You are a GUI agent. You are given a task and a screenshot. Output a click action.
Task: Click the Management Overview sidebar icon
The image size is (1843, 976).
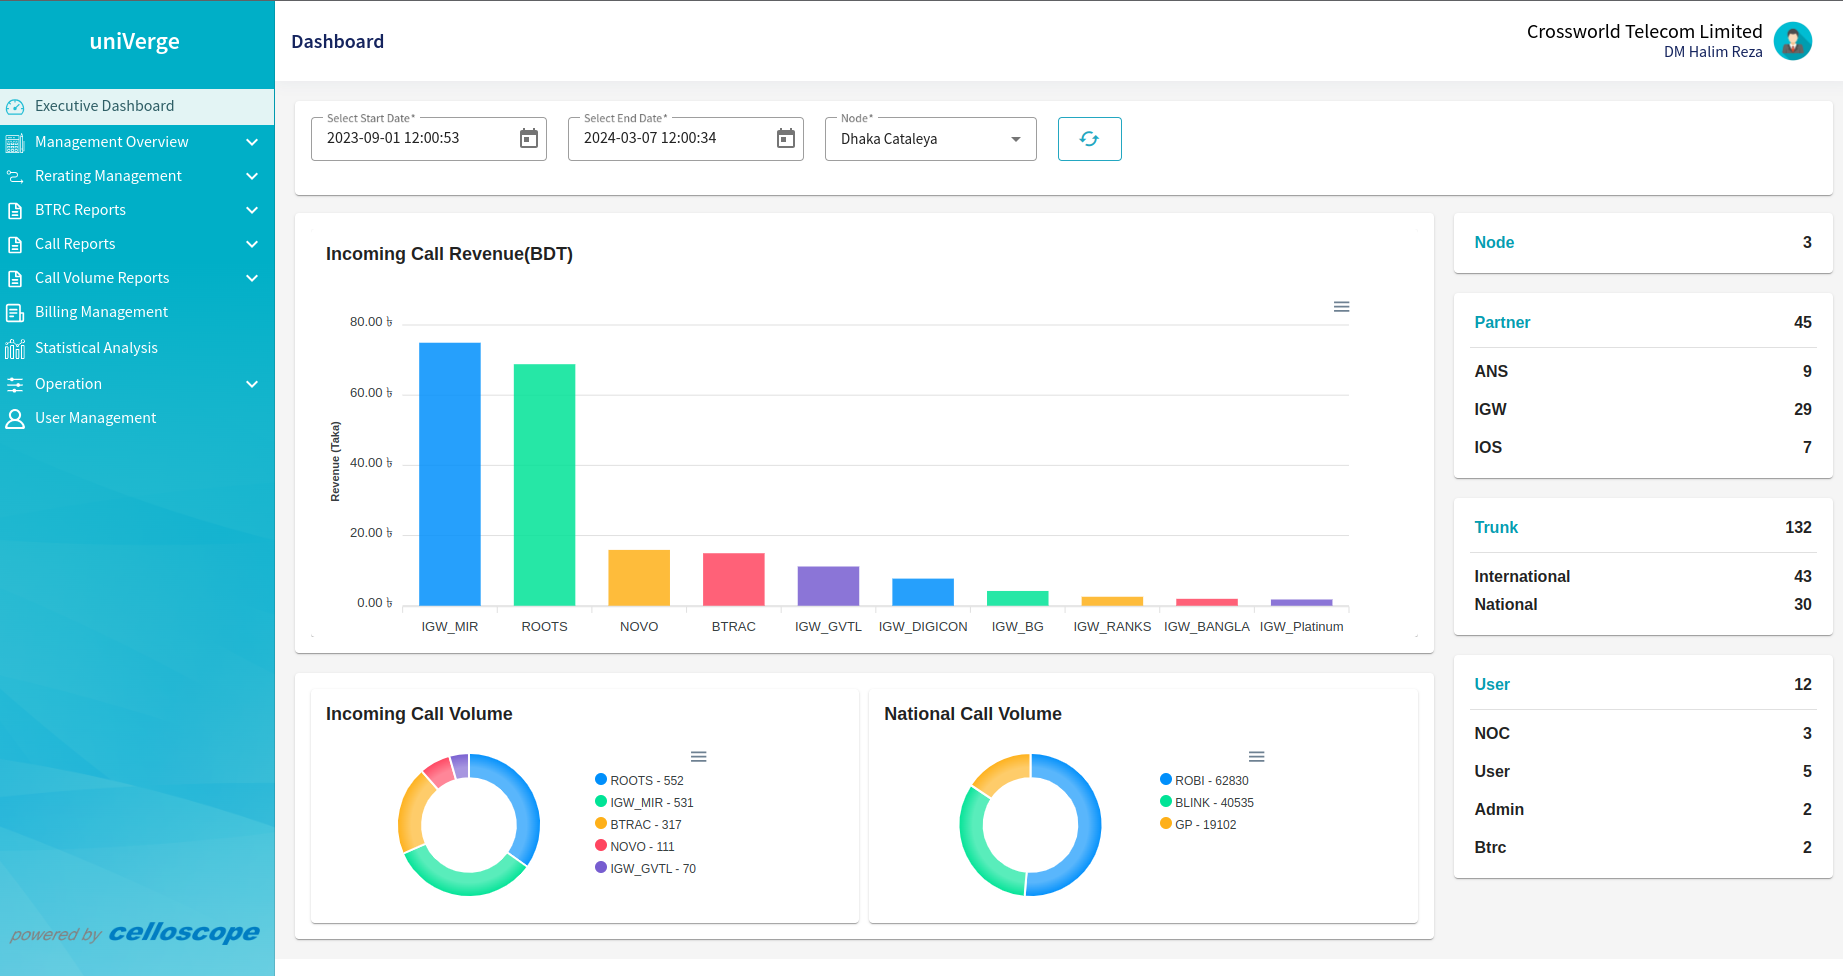(15, 143)
